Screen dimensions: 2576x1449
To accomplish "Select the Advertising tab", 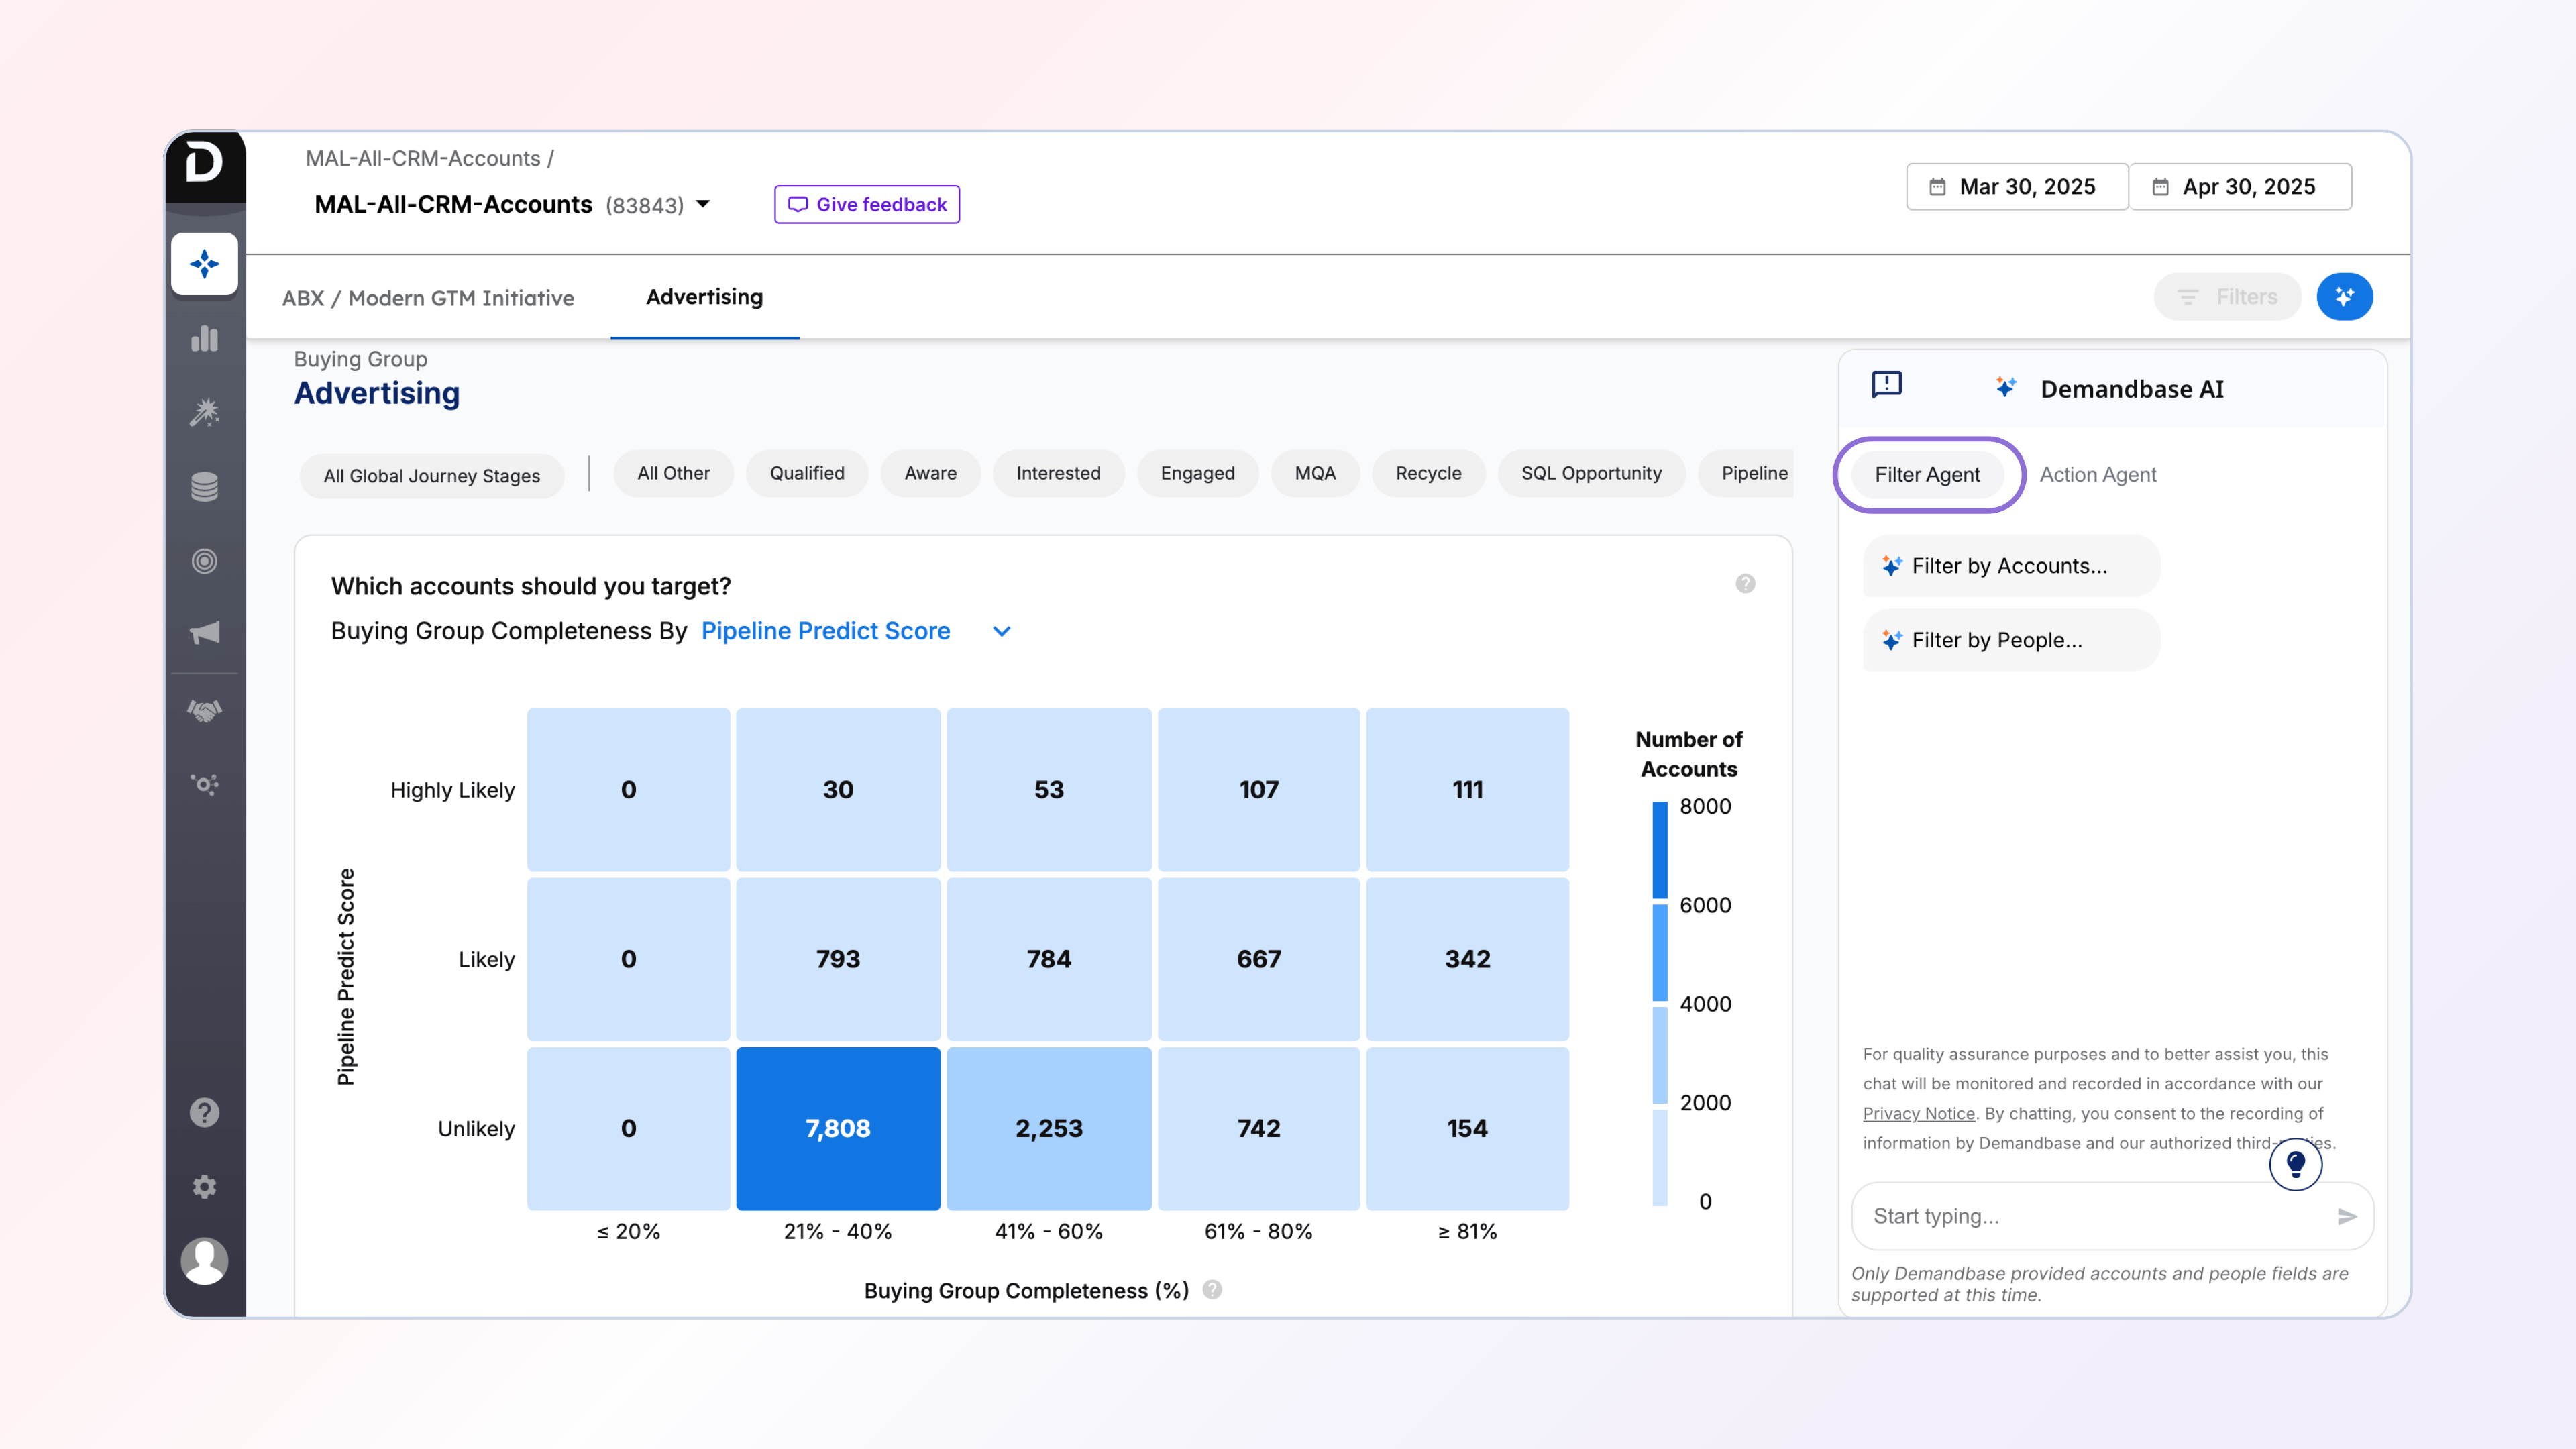I will 704,297.
